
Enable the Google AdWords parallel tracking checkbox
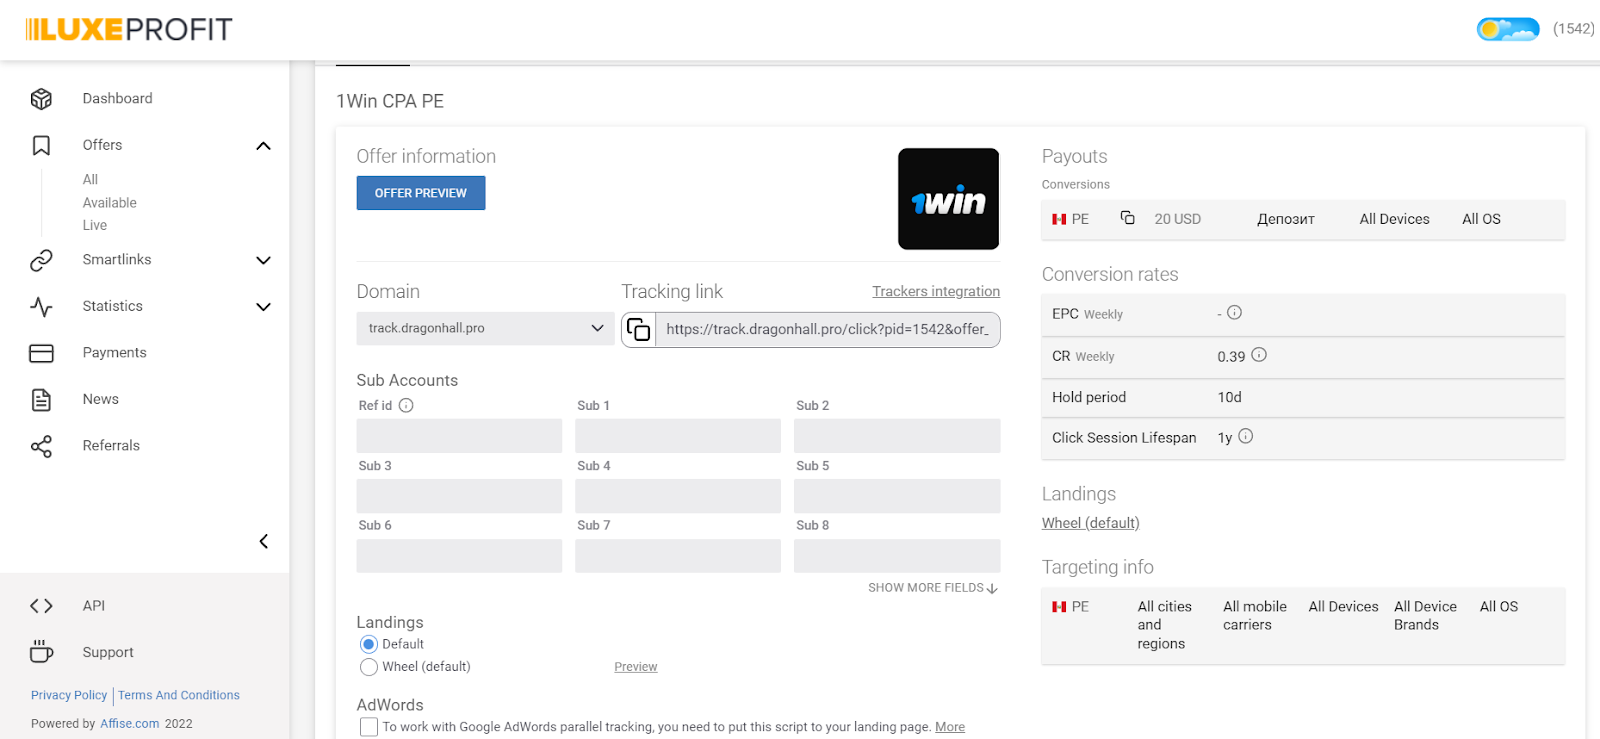369,727
